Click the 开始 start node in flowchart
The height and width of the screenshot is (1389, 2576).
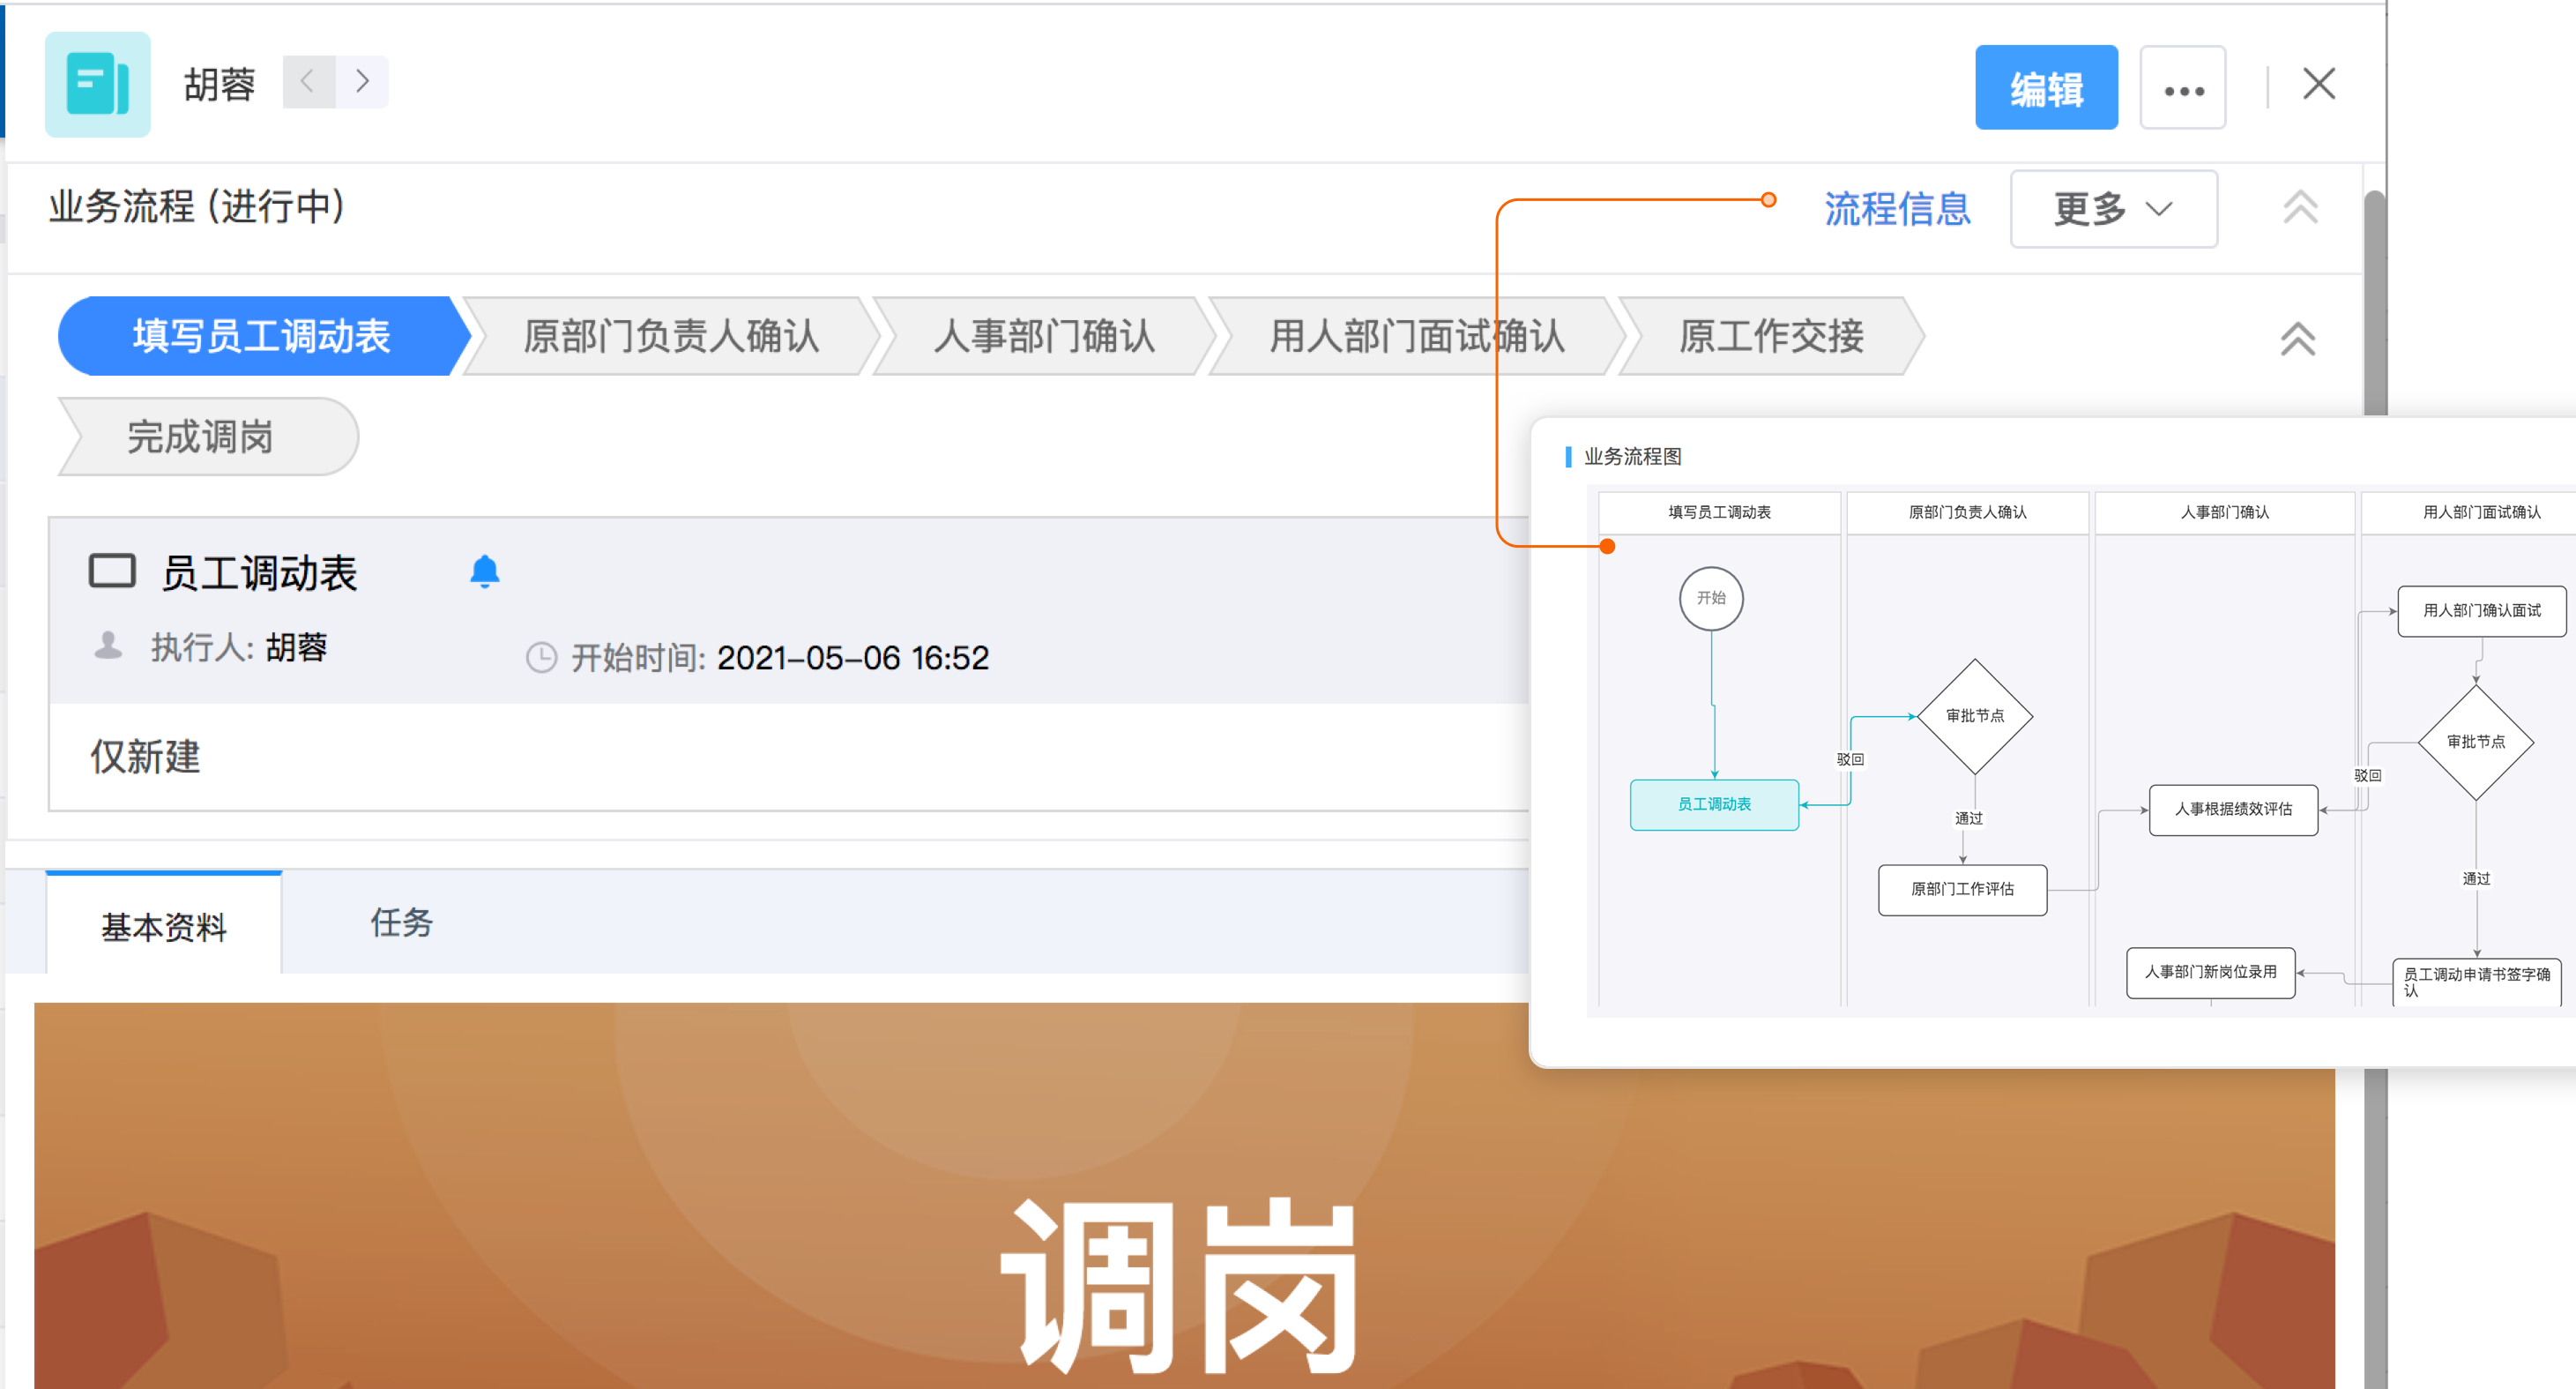(x=1710, y=598)
